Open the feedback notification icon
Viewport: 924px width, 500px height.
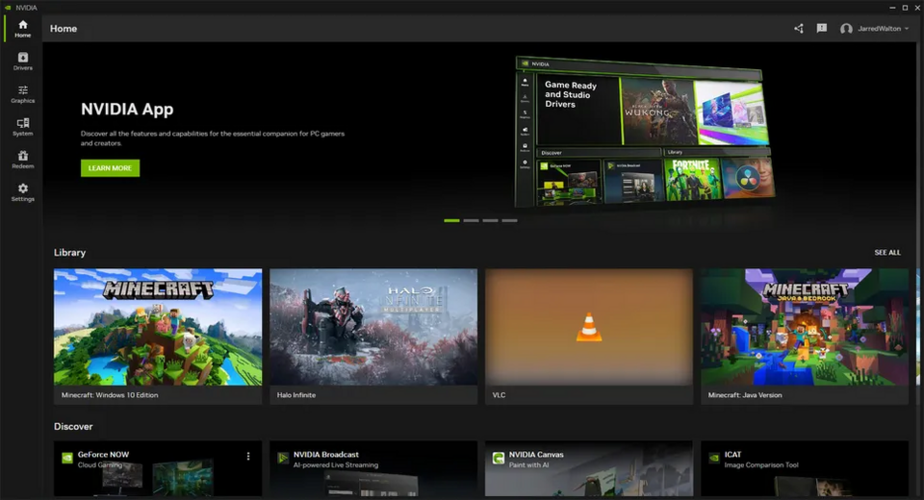(x=821, y=29)
